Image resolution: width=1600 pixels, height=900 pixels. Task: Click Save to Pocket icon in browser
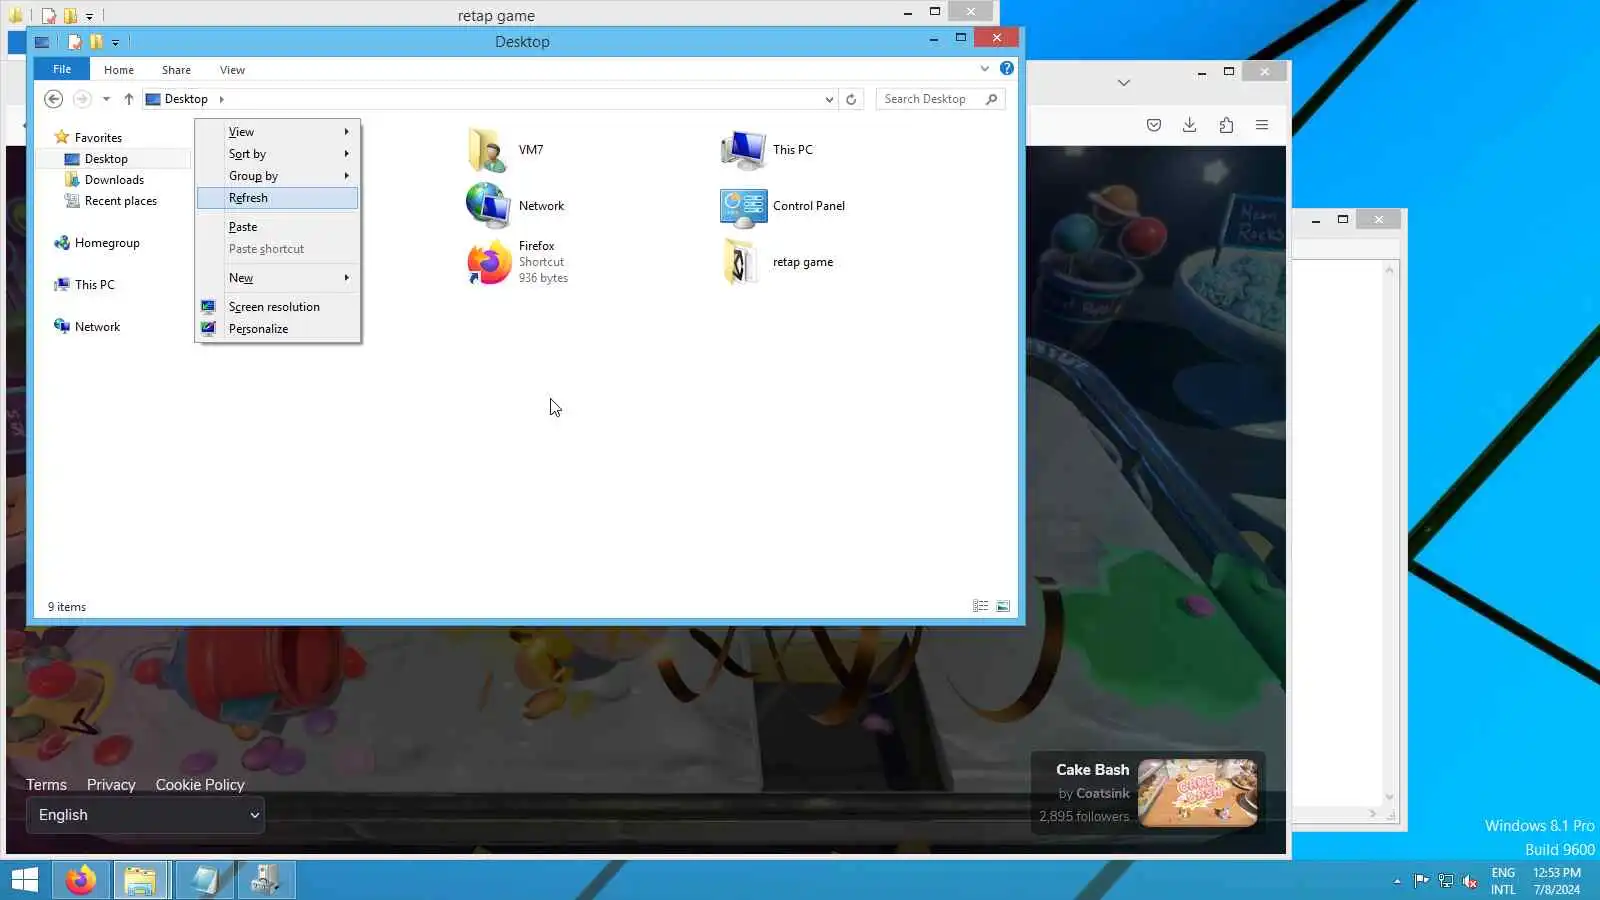click(1154, 125)
